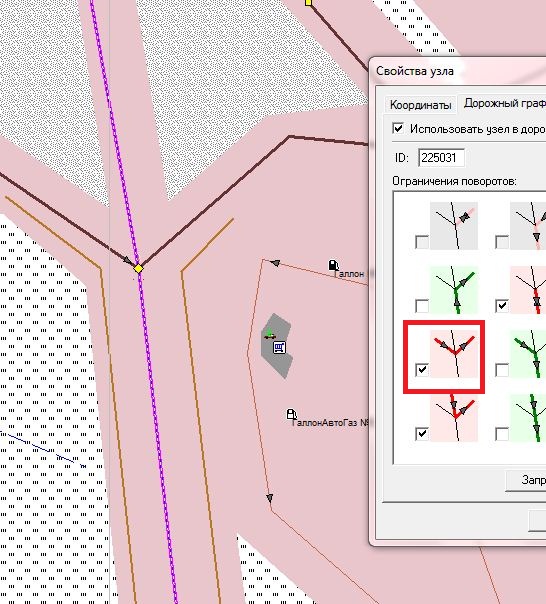
Task: Click the gray building polygon on map
Action: click(x=277, y=346)
